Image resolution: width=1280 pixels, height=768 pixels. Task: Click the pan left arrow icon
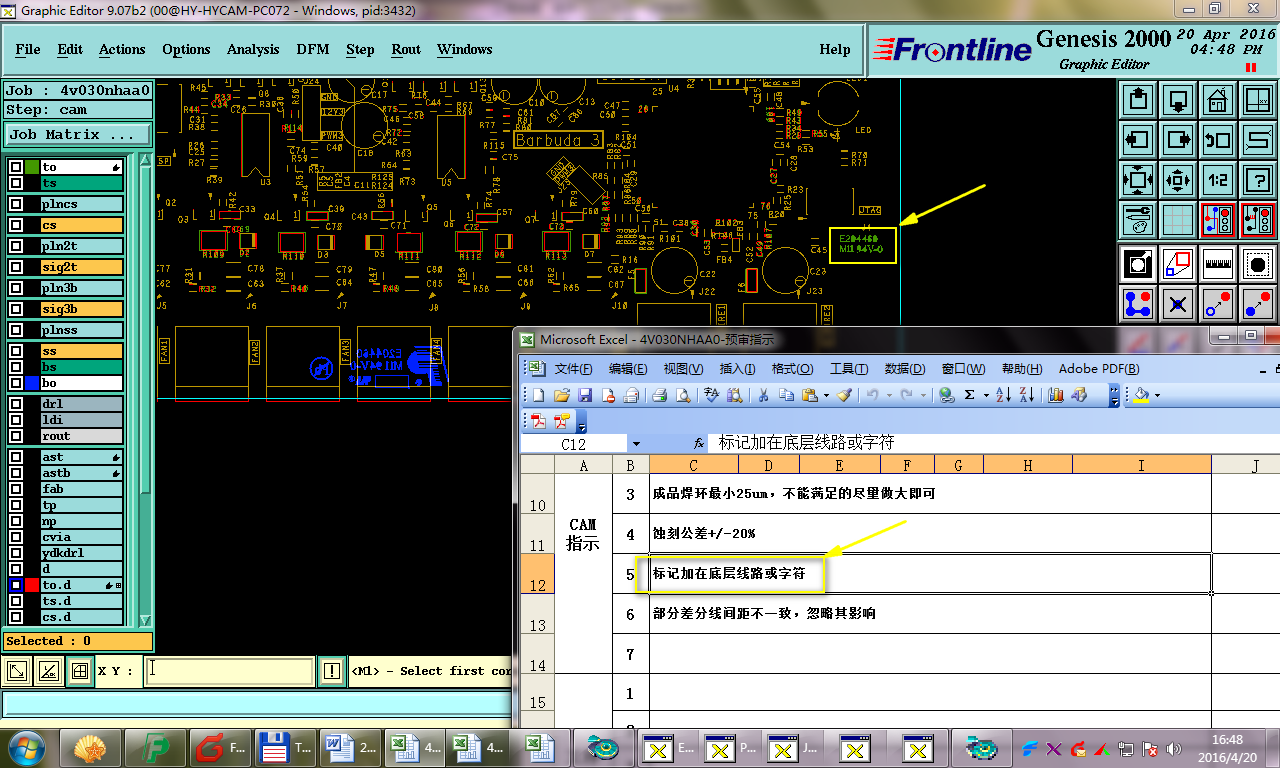[1138, 140]
